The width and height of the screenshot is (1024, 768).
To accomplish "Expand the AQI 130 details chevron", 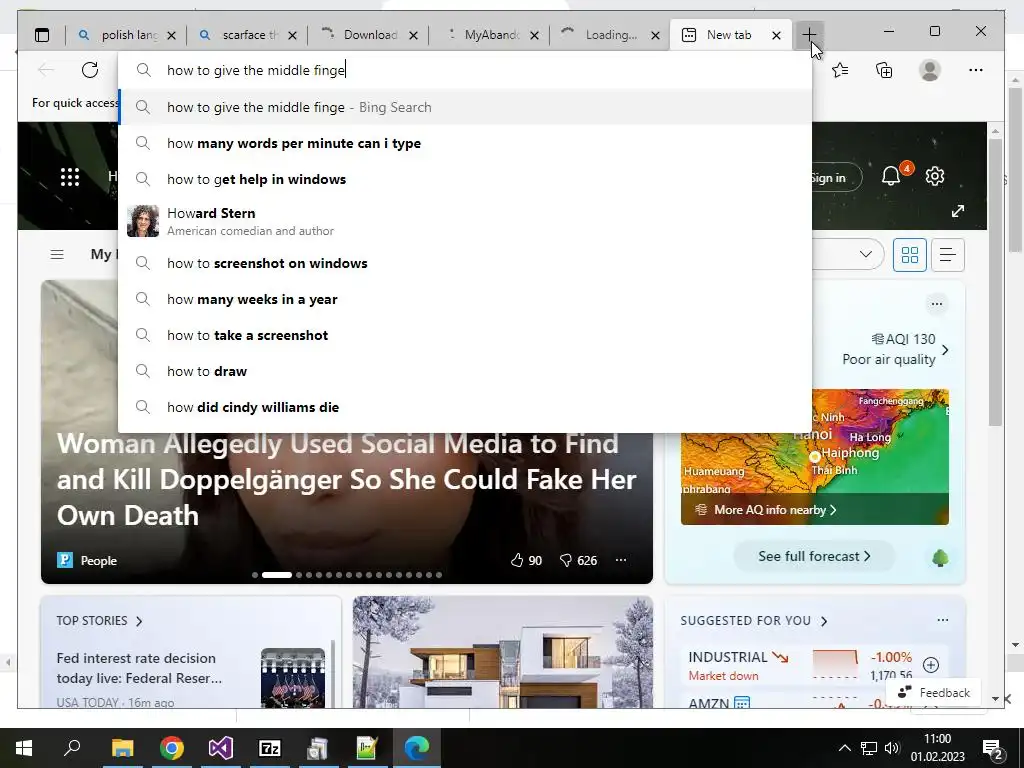I will pyautogui.click(x=945, y=350).
